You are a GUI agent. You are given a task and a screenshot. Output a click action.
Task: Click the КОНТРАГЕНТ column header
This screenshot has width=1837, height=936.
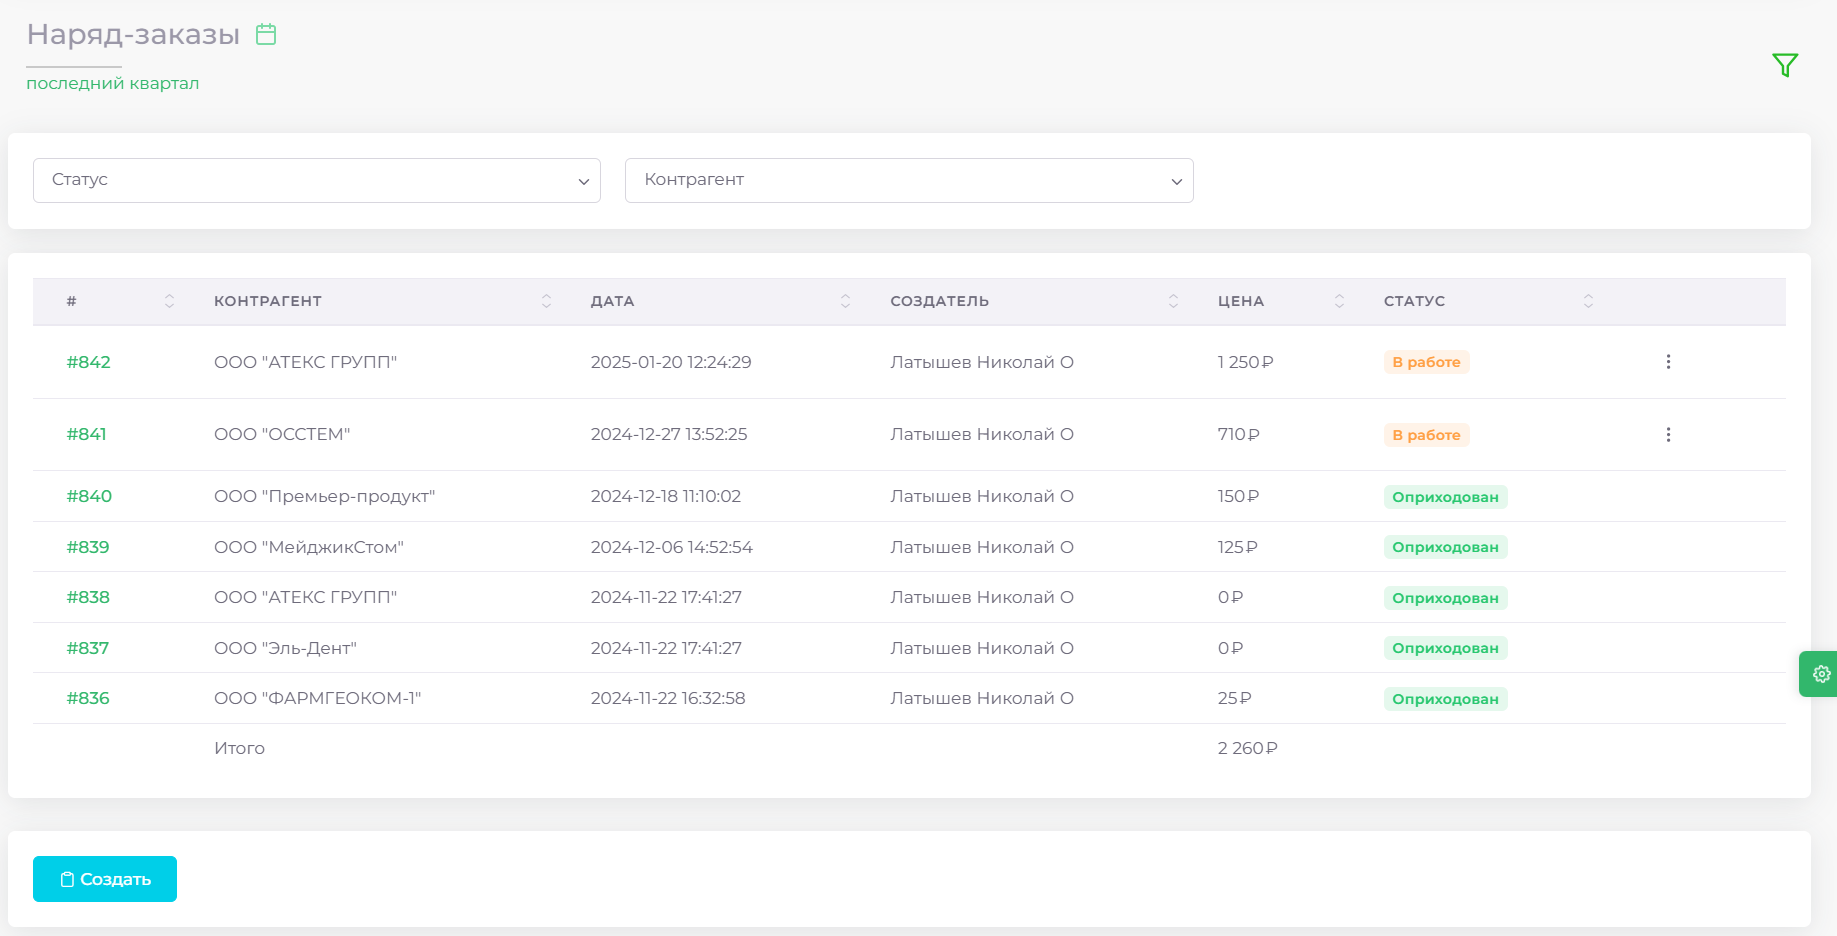[x=268, y=301]
